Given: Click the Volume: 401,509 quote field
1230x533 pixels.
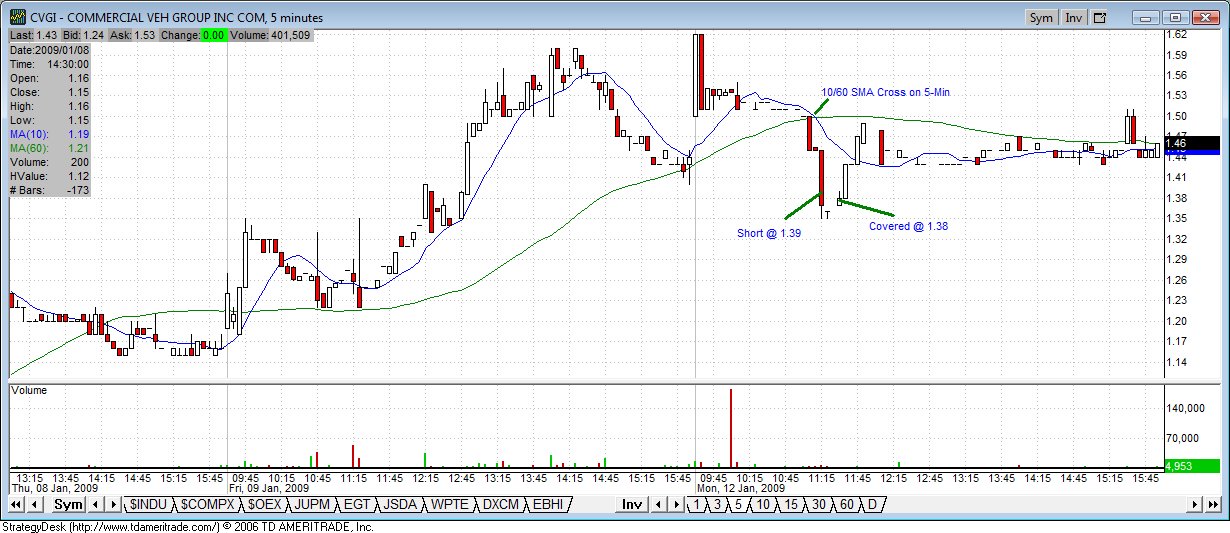Looking at the screenshot, I should pos(272,35).
